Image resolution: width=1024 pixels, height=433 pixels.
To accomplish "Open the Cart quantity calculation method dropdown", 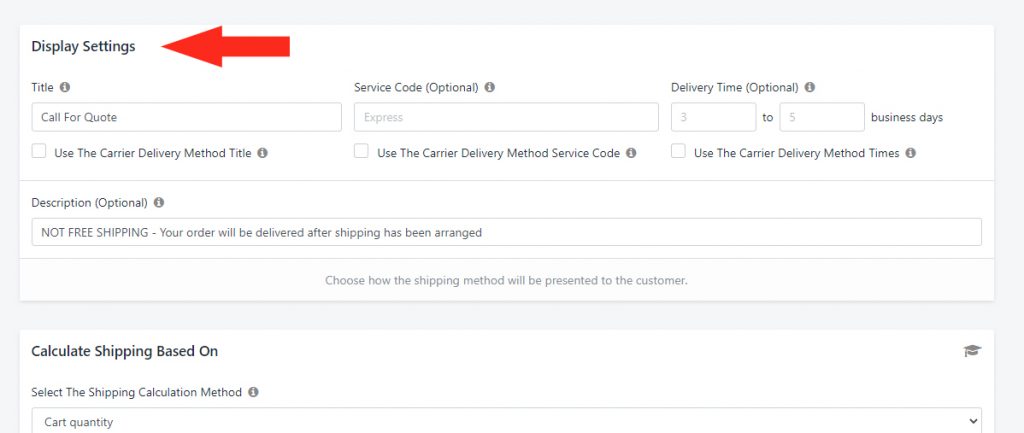I will [x=507, y=421].
